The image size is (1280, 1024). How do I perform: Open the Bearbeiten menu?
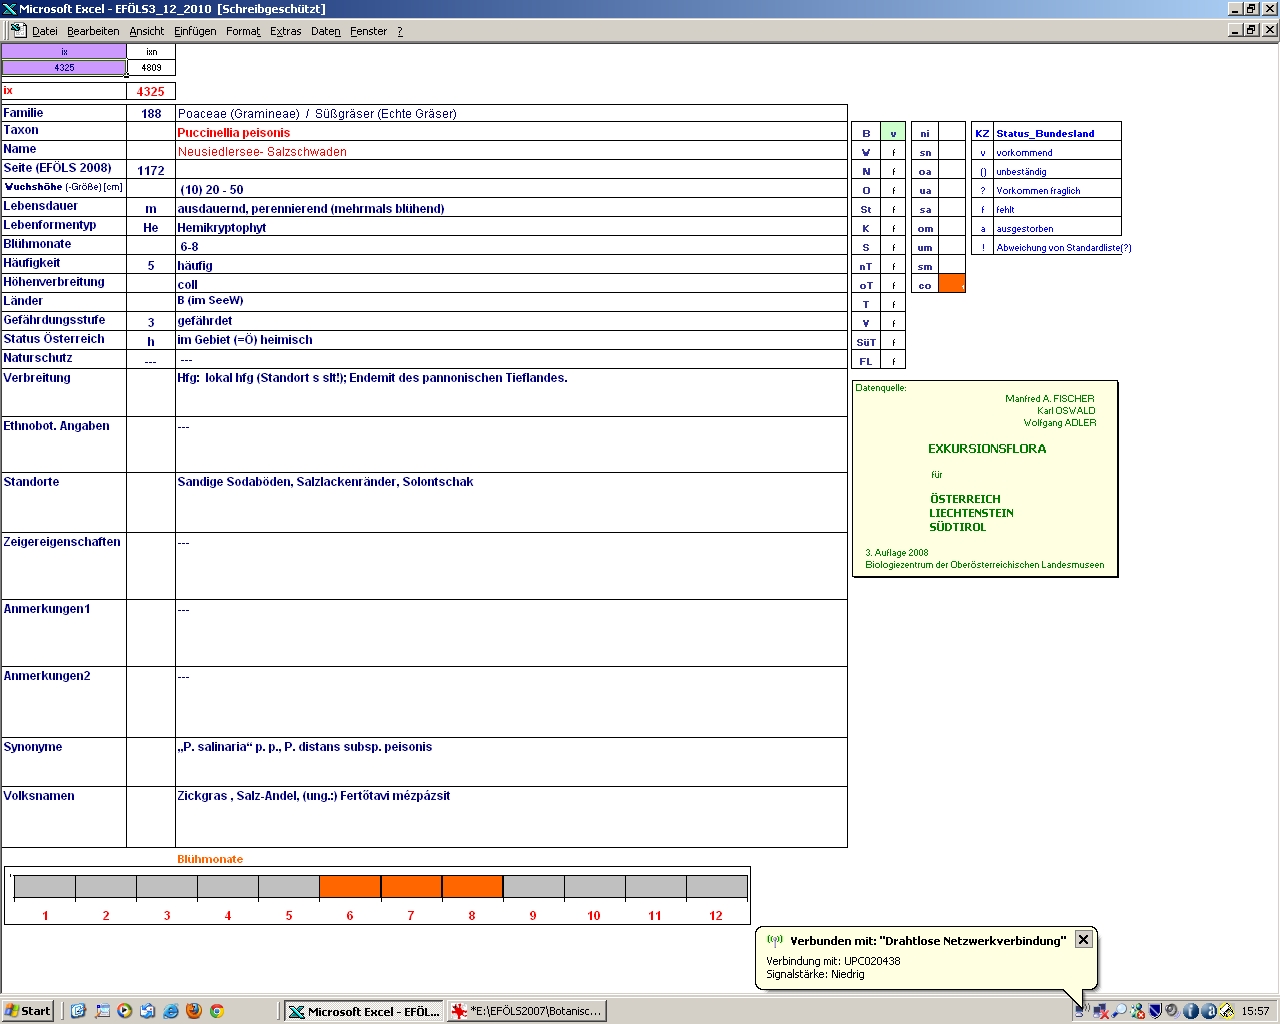pyautogui.click(x=93, y=31)
